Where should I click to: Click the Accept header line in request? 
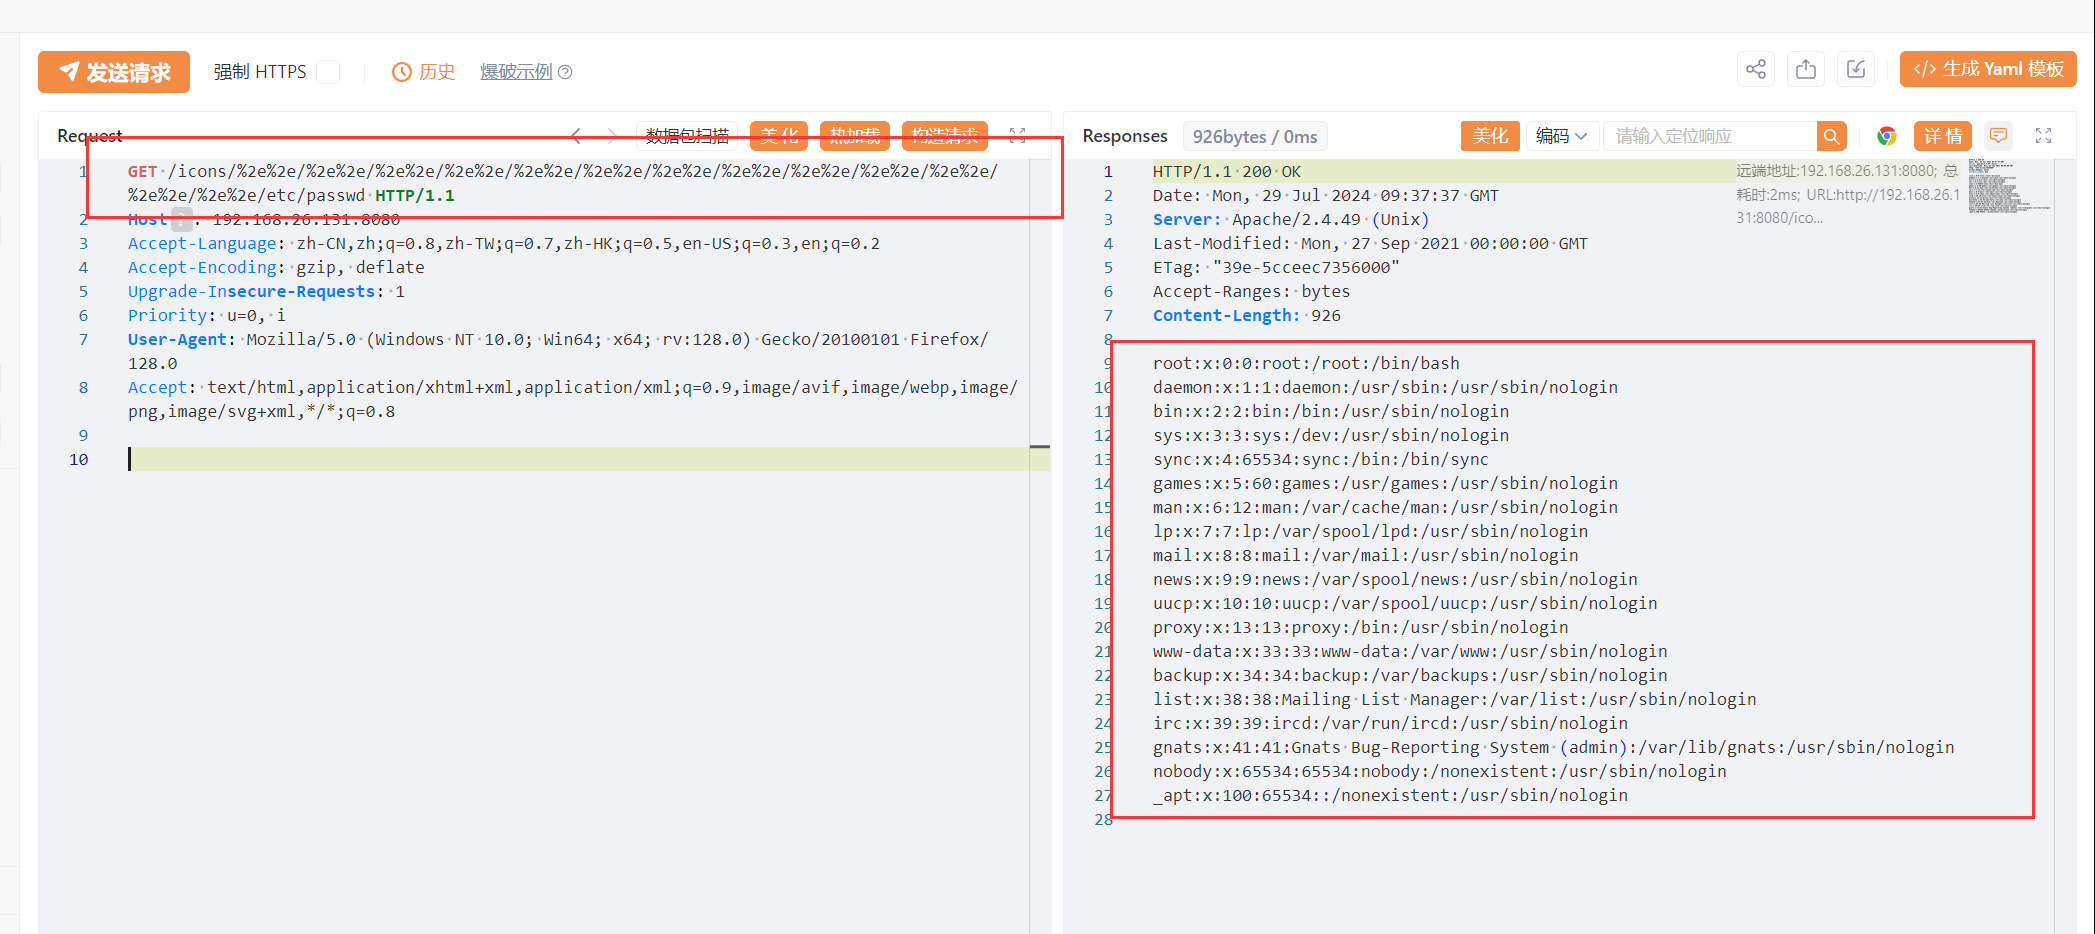(x=573, y=399)
